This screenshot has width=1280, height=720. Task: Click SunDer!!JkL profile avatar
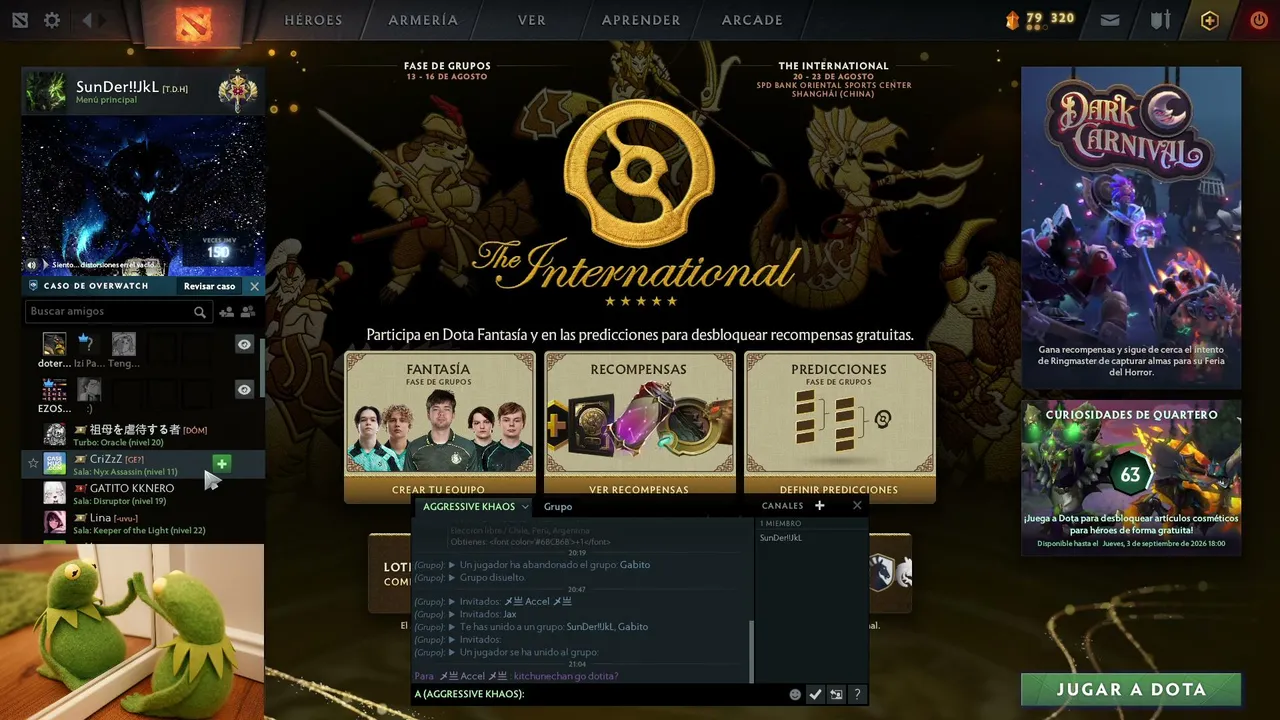point(47,91)
